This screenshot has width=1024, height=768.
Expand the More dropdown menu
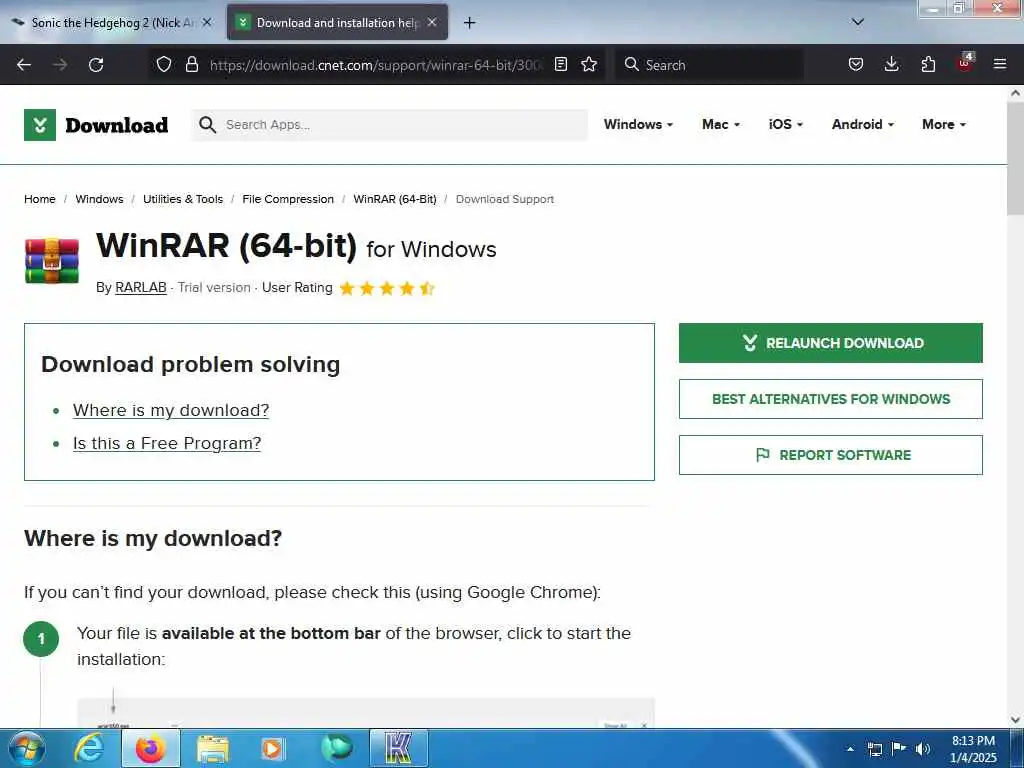click(x=944, y=124)
